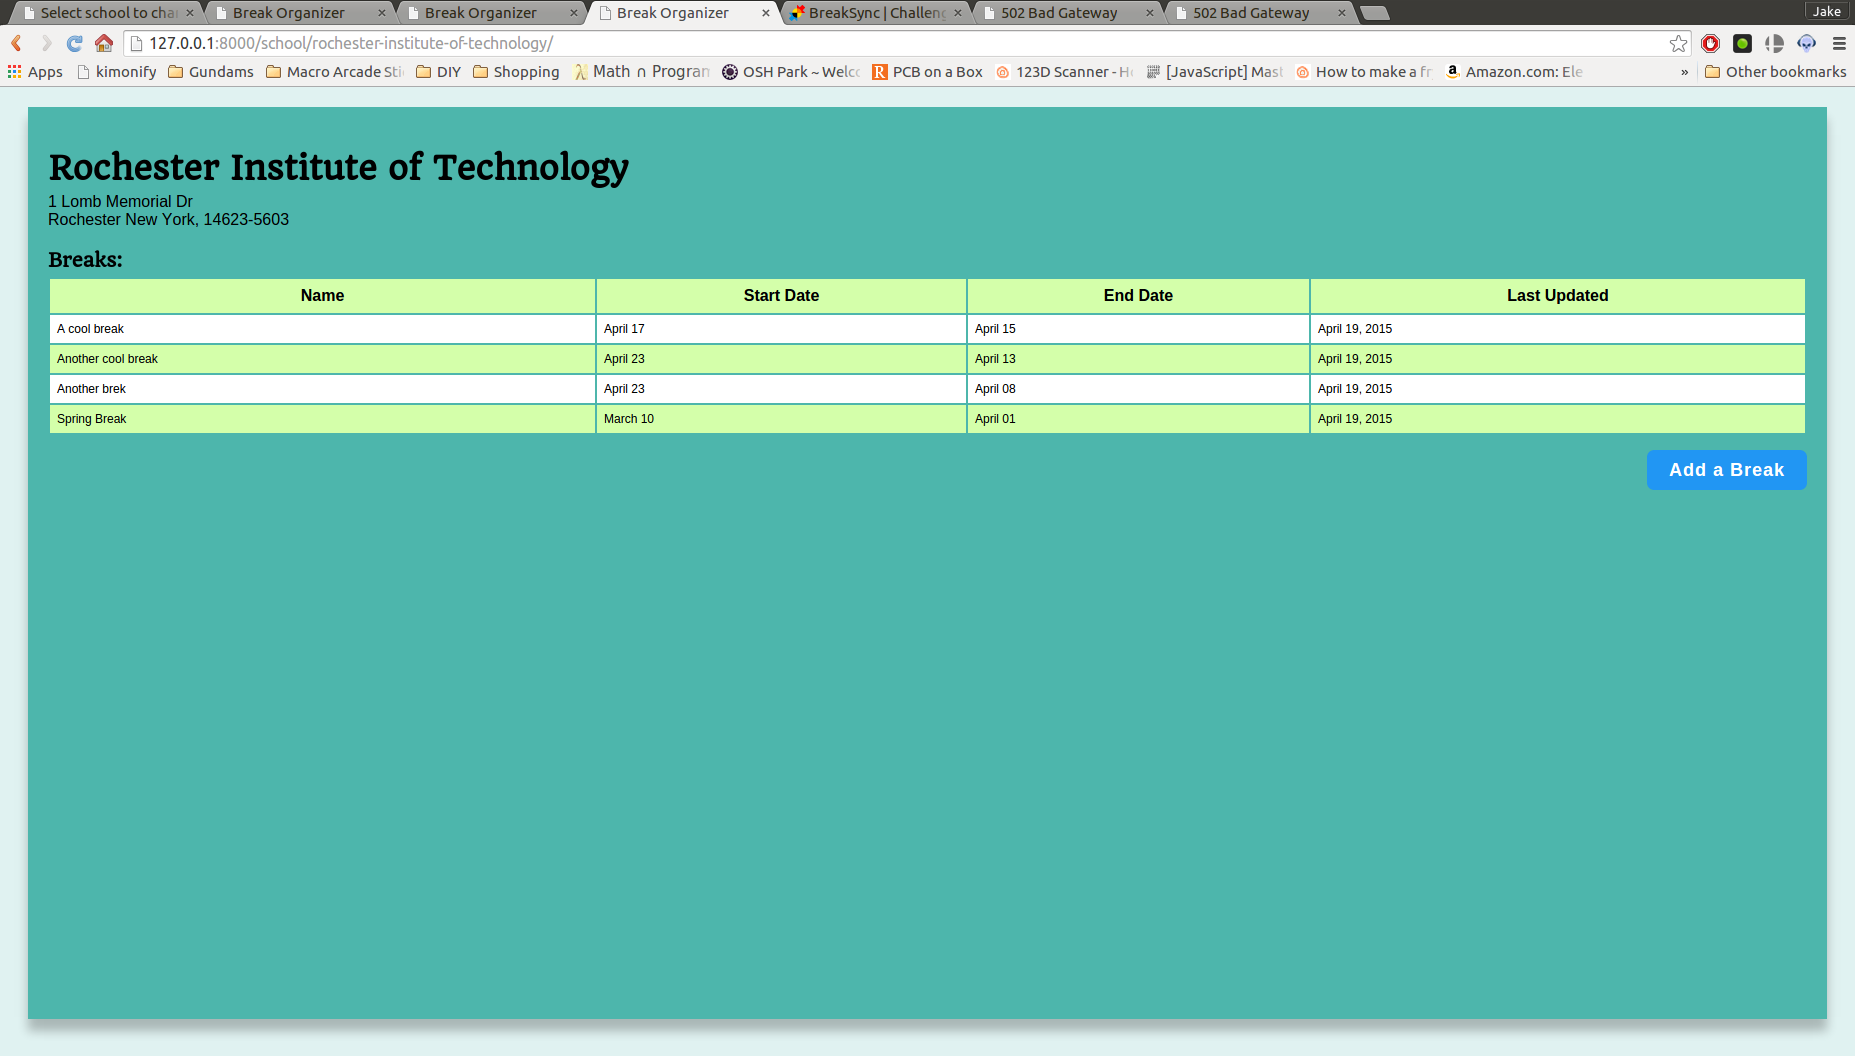Show hidden bookmarks with the chevron
This screenshot has height=1056, width=1855.
(x=1684, y=72)
